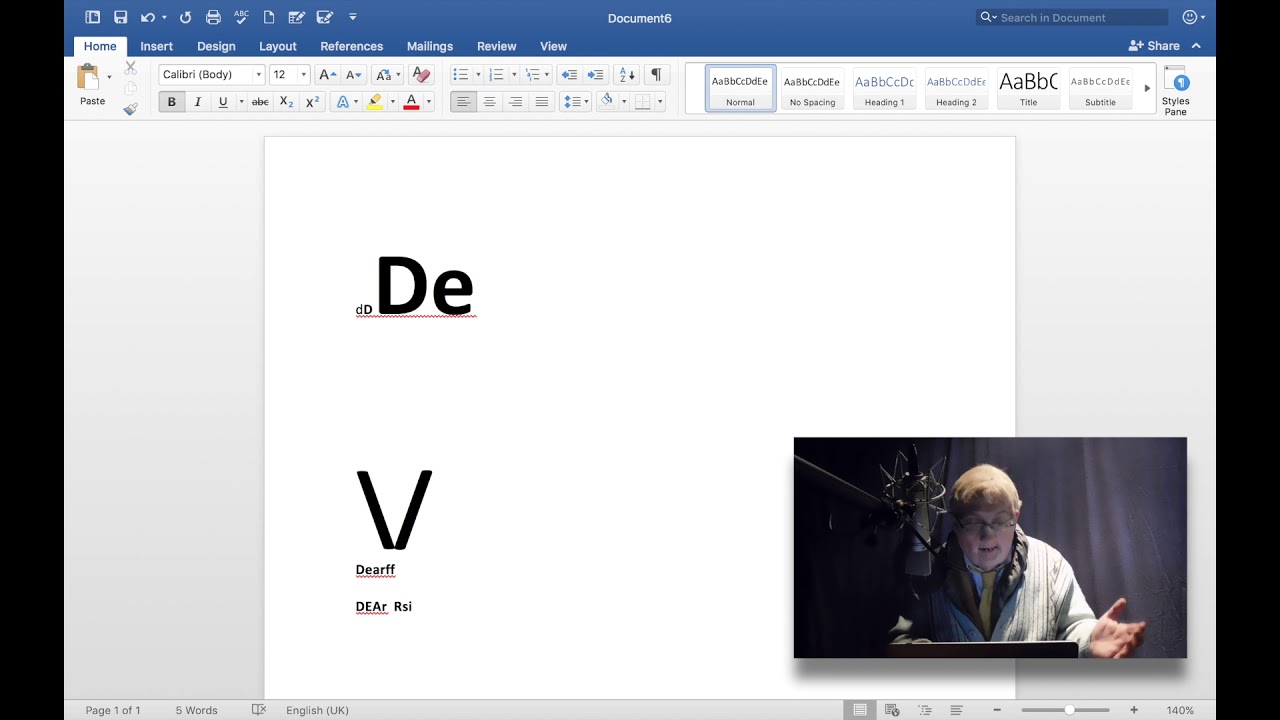Create a new blank document icon

click(x=269, y=17)
